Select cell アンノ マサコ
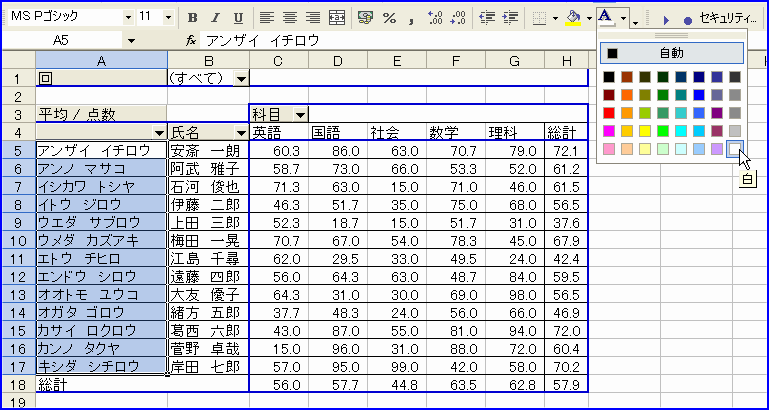 [x=102, y=169]
